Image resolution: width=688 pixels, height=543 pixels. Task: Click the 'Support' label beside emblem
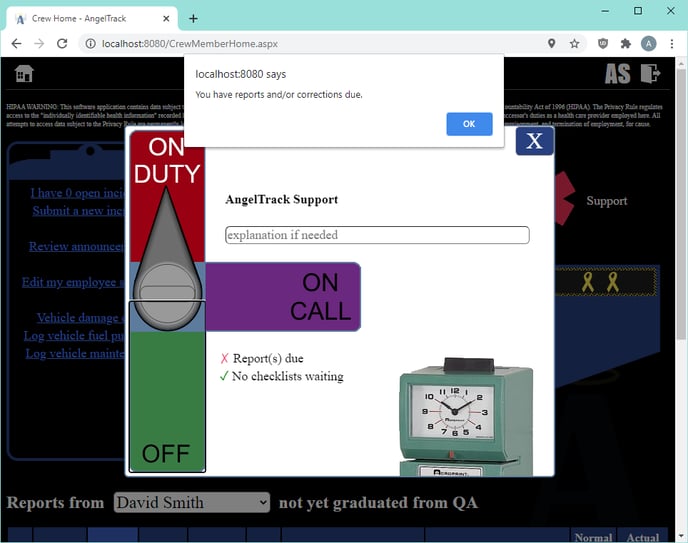click(607, 201)
